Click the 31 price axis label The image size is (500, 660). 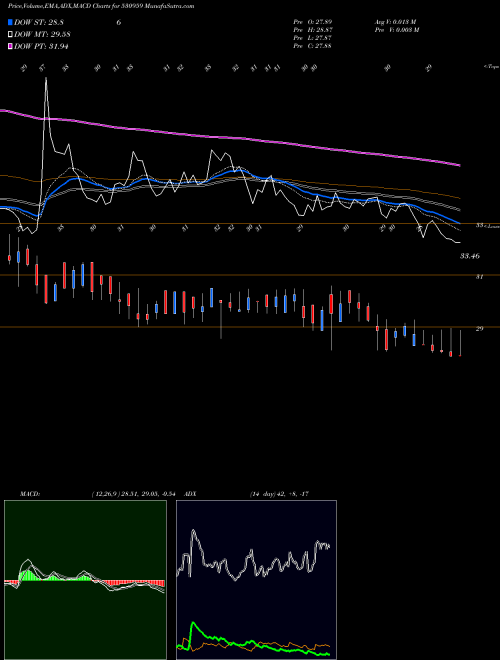click(479, 277)
